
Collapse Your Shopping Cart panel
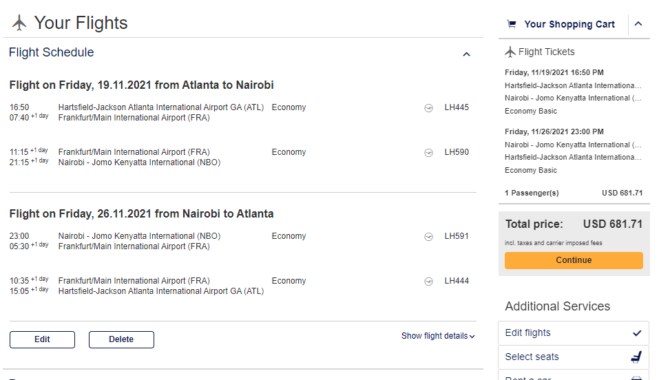[638, 24]
